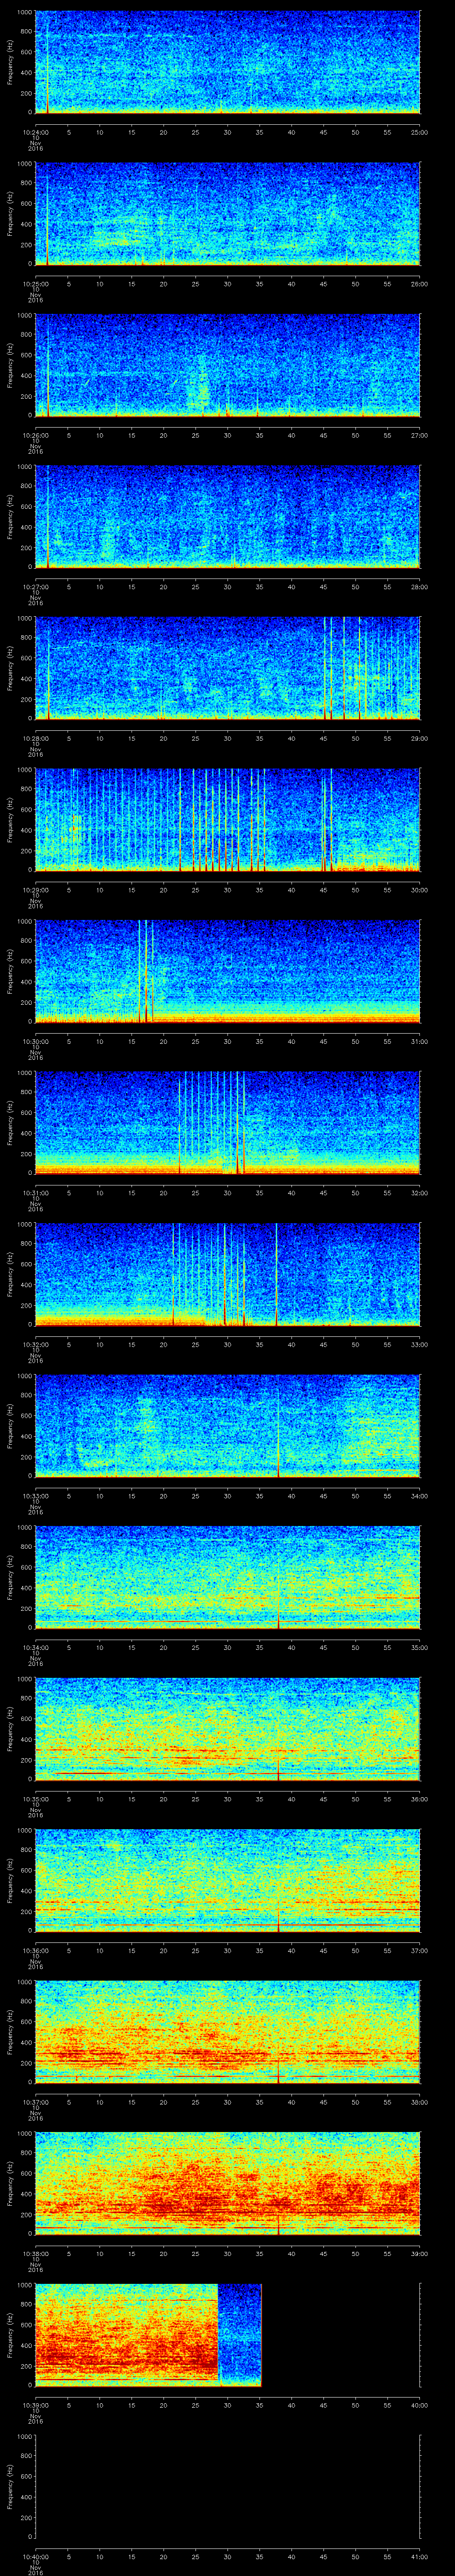
Task: Open the spectrogram panel beginning 10:26:00
Action: pos(227,365)
